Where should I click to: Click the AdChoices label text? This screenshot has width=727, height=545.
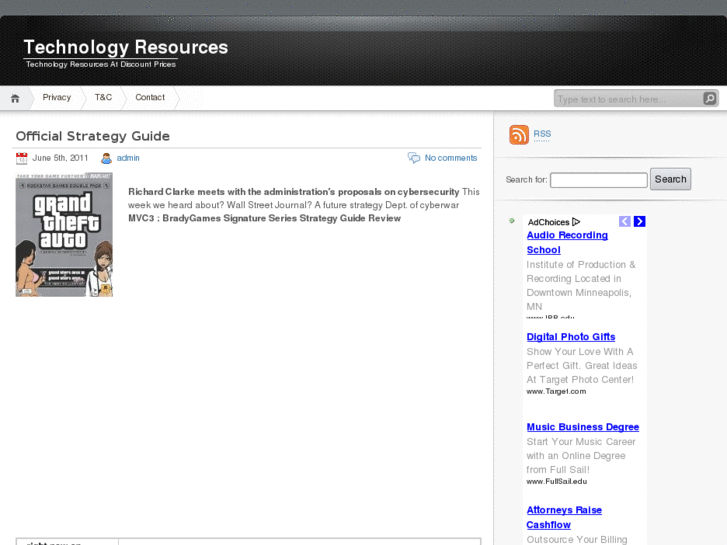click(x=548, y=222)
